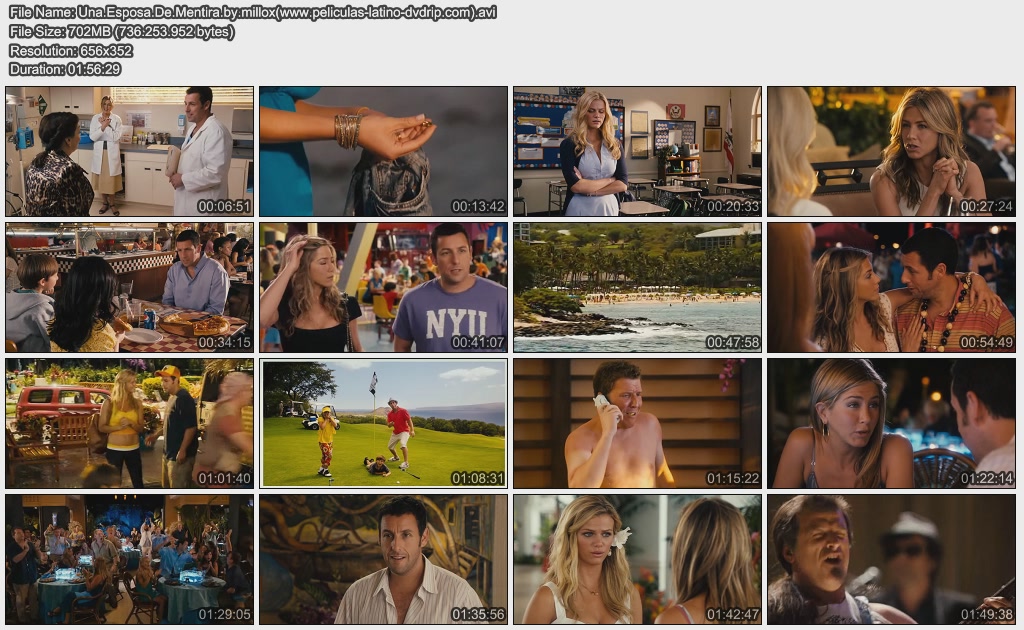This screenshot has height=630, width=1024.
Task: Select the thumbnail timestamped 00:34:15
Action: click(129, 287)
